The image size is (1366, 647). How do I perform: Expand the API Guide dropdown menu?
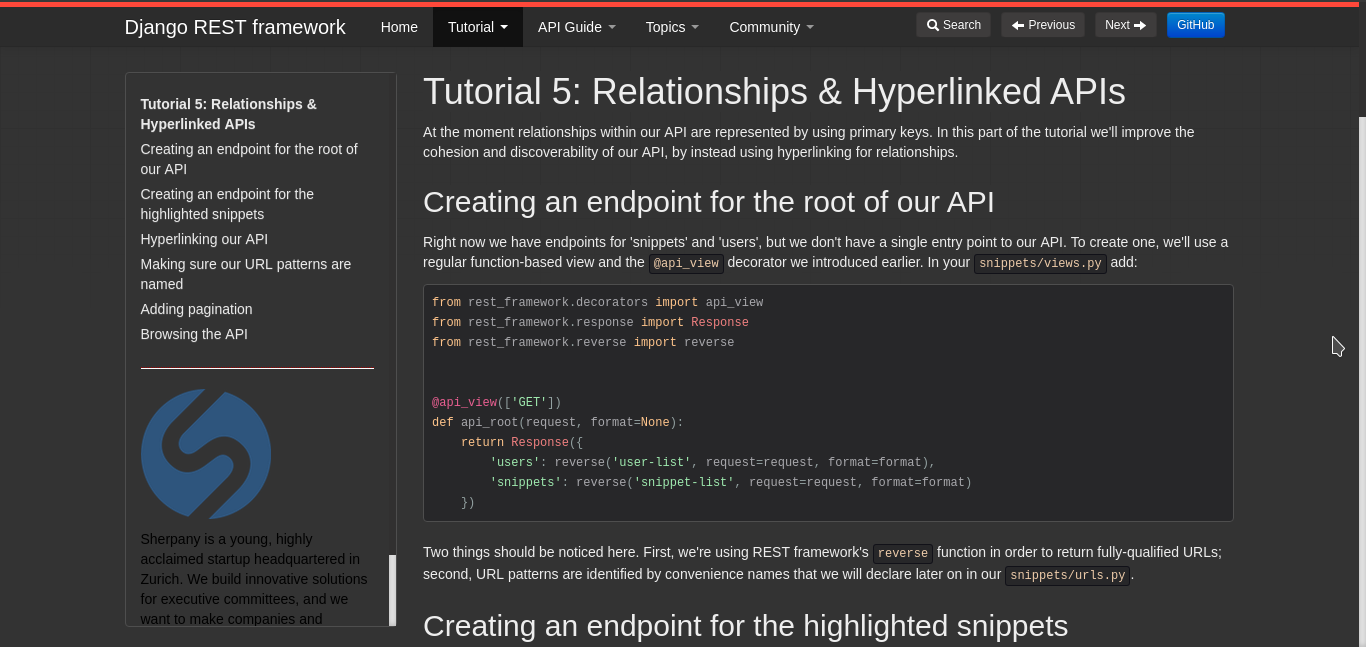577,27
